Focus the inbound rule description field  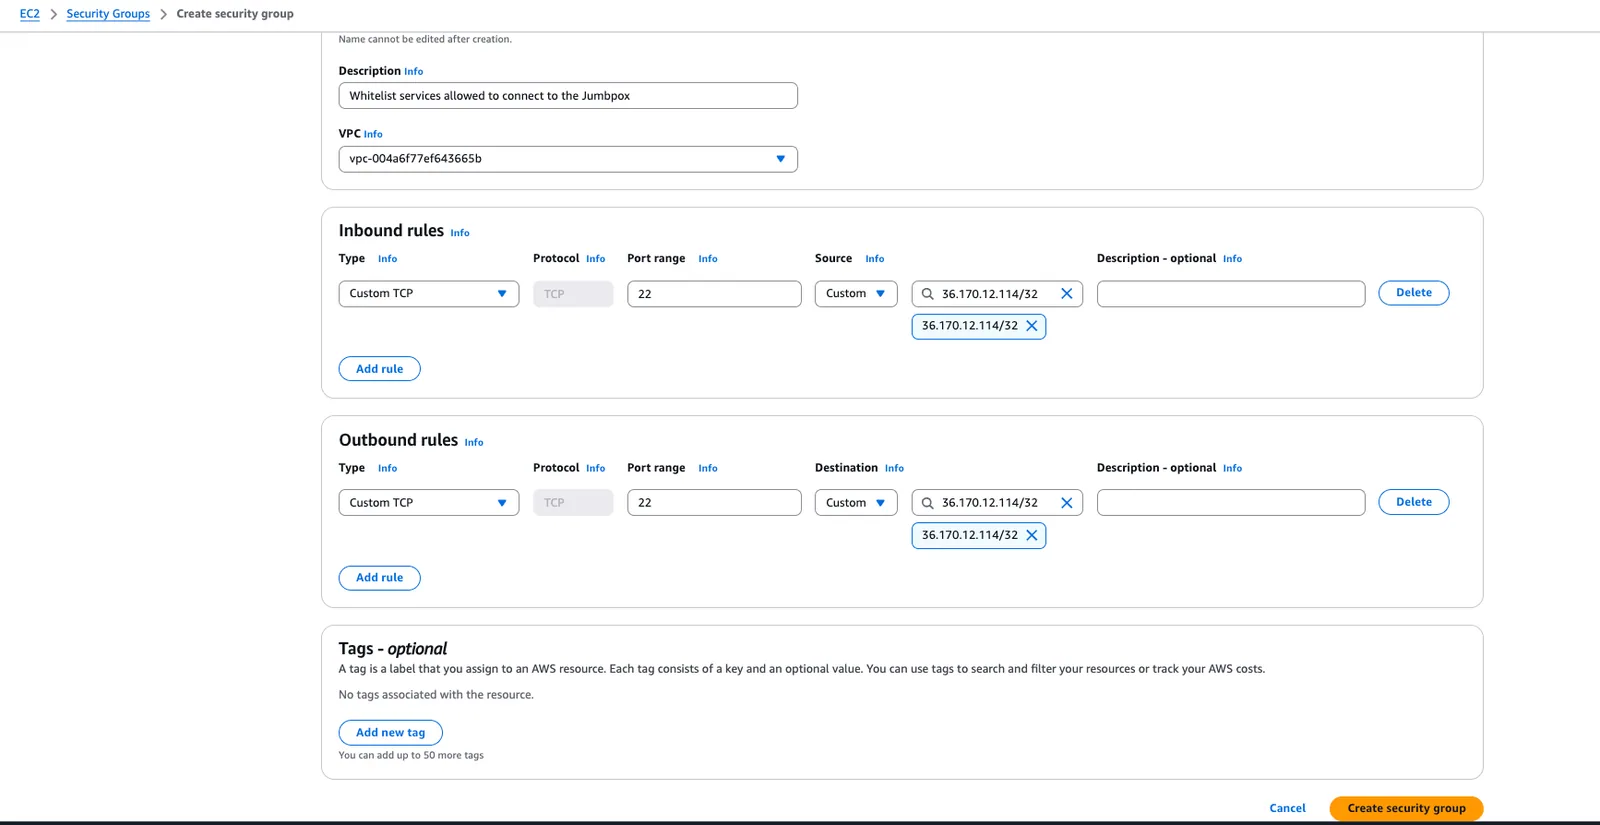point(1231,294)
